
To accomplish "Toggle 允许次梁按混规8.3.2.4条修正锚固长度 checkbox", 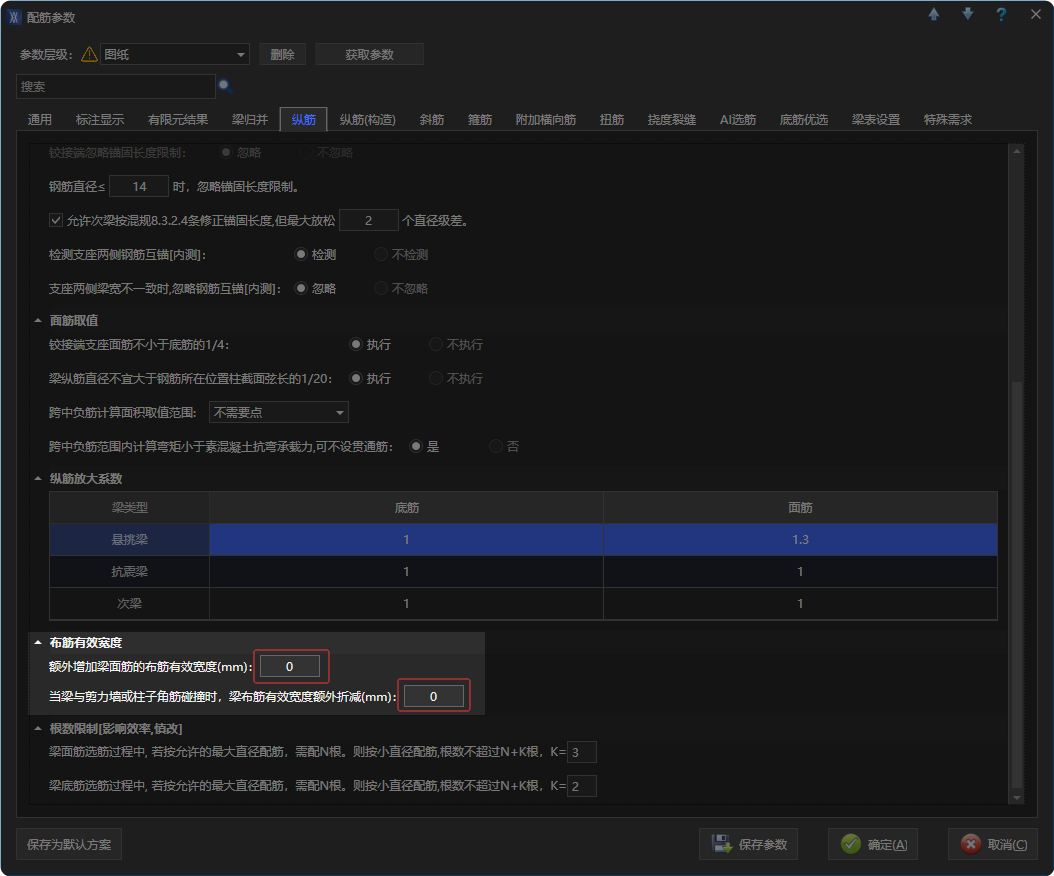I will coord(56,220).
